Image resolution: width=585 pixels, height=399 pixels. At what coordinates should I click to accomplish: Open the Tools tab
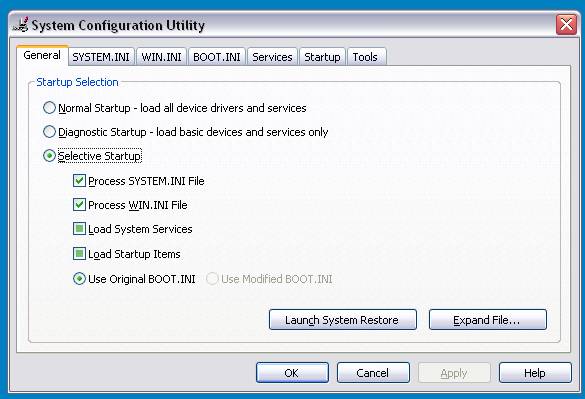tap(366, 57)
